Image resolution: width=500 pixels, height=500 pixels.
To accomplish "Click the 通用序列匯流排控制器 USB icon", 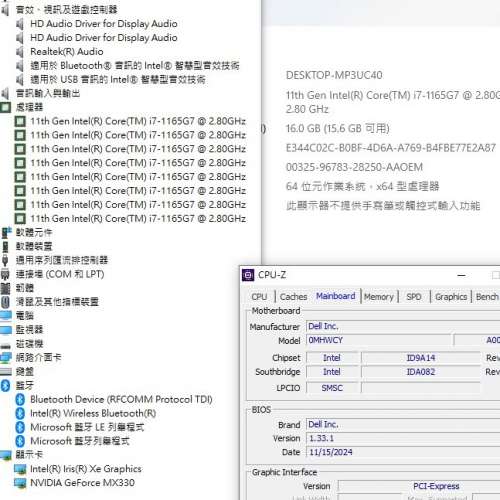I will [x=5, y=260].
